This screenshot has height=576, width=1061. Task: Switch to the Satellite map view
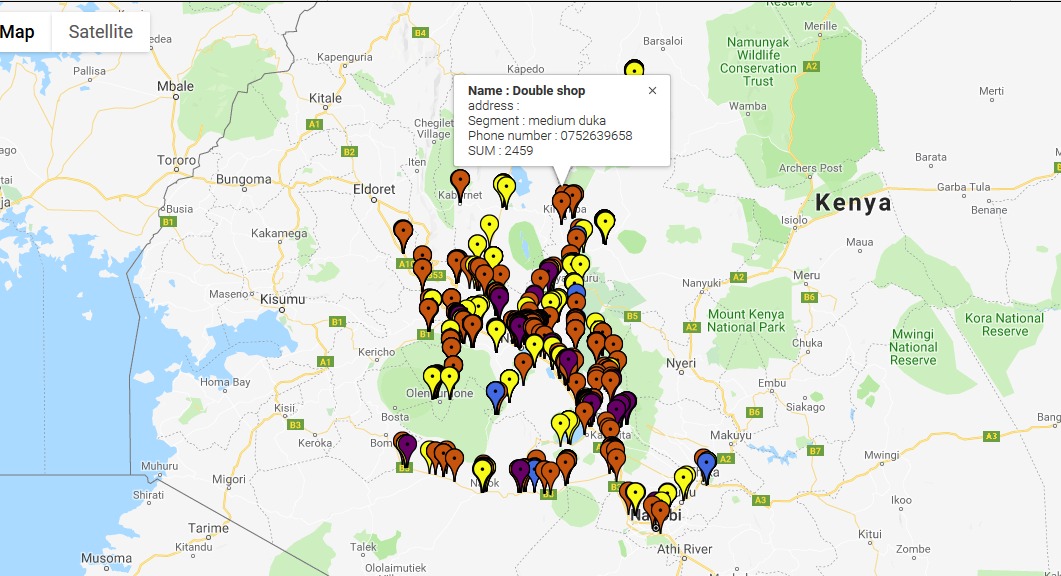point(100,32)
